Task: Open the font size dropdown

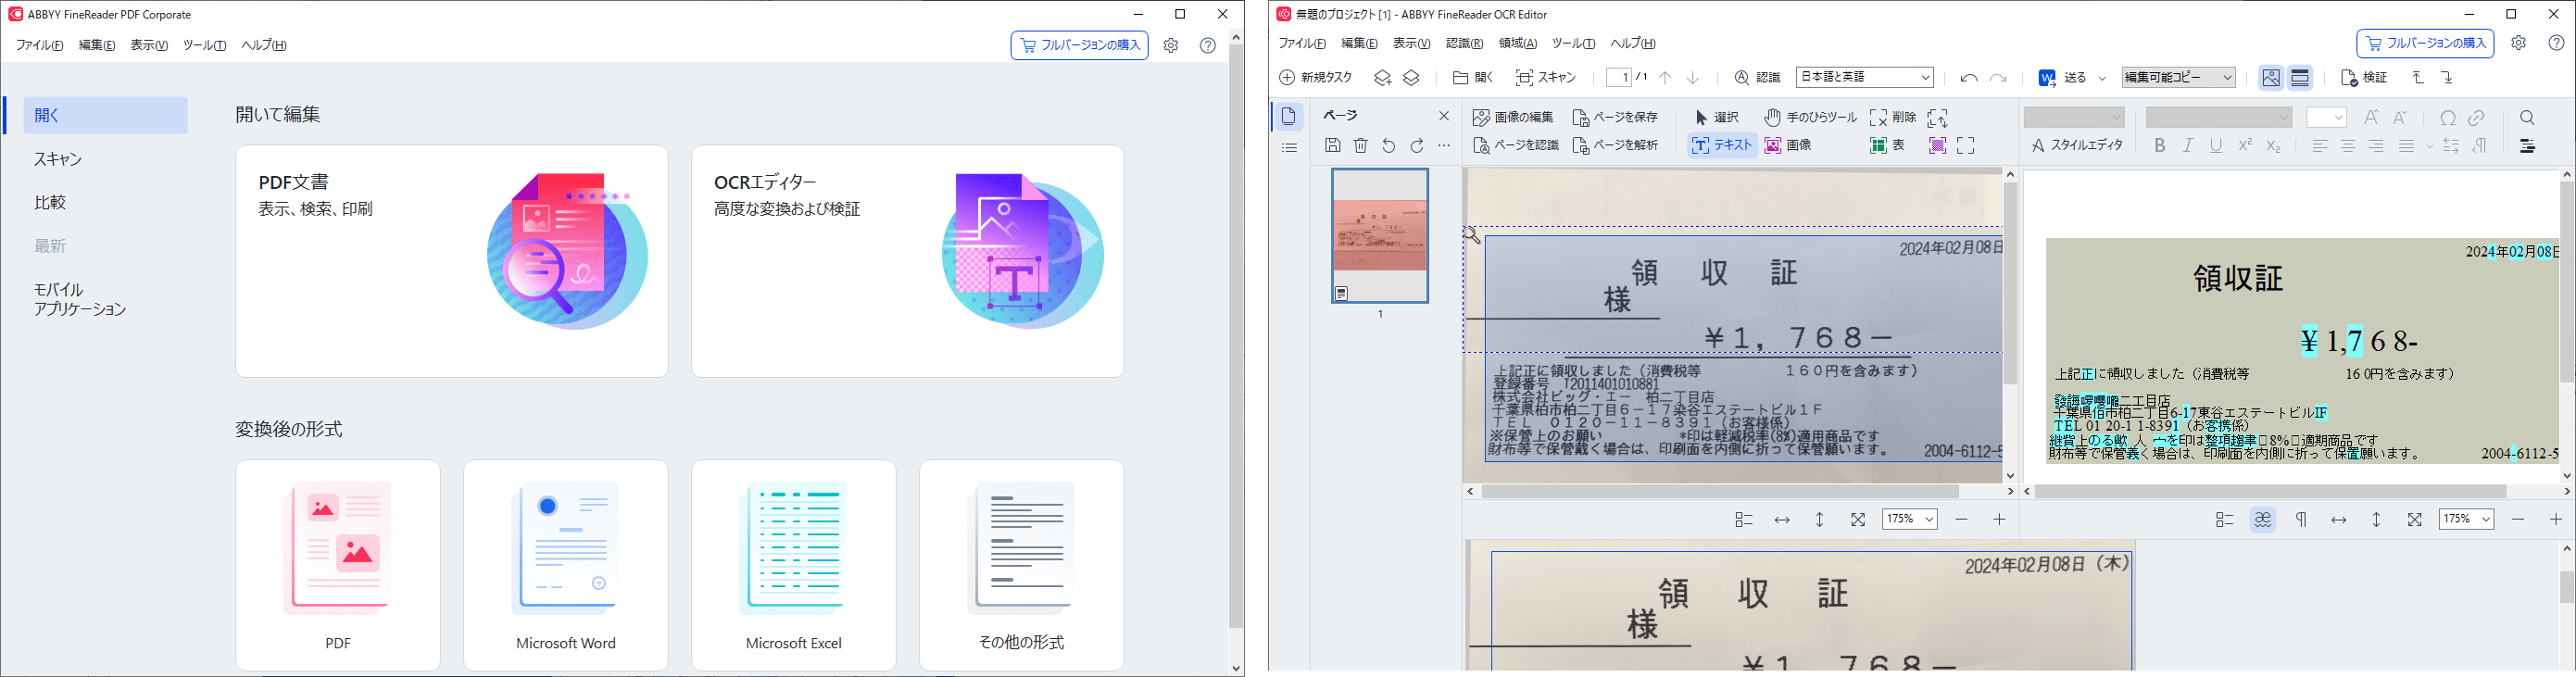Action: (2326, 118)
